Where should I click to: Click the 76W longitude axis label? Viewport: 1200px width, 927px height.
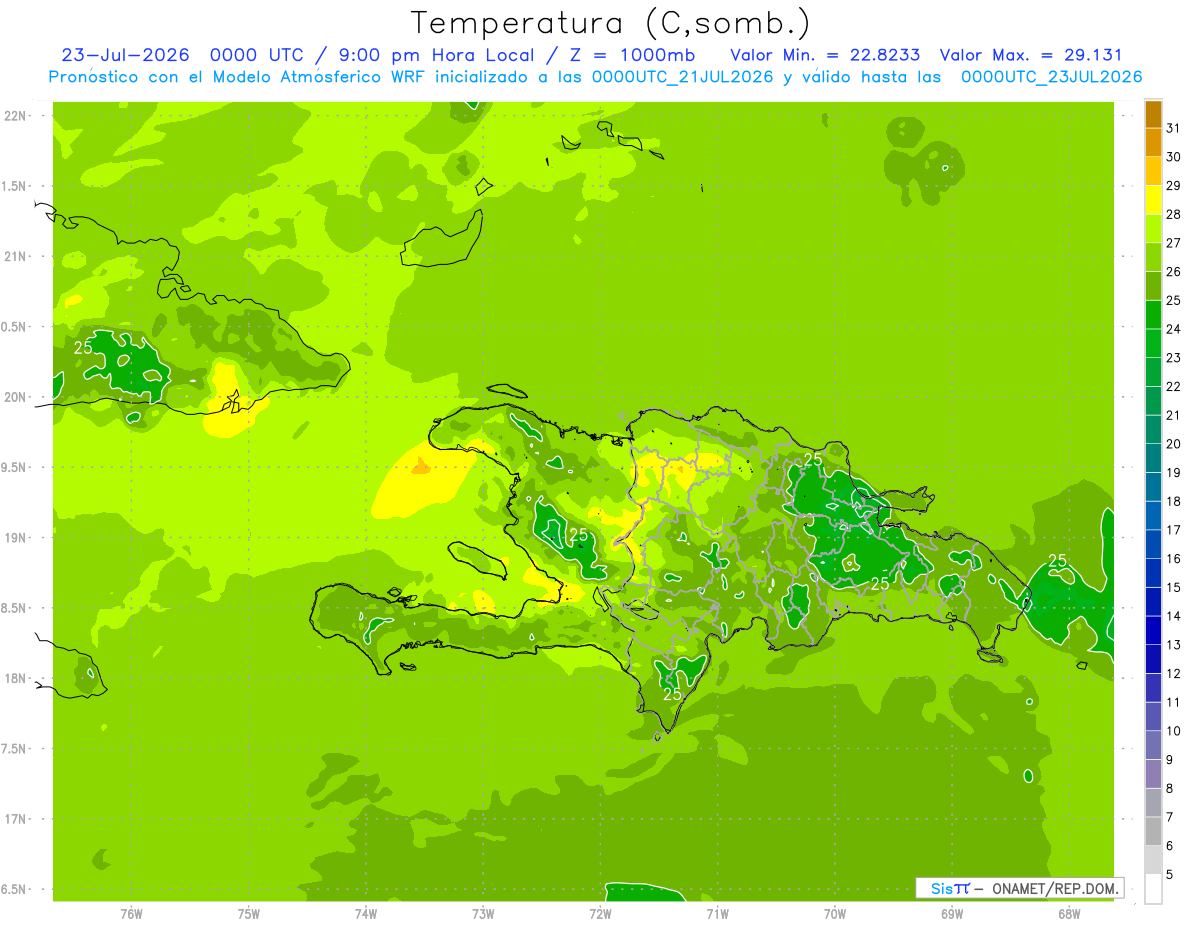[131, 913]
